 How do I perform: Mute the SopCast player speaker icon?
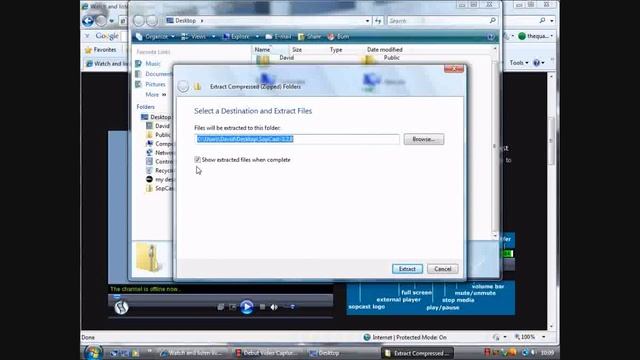pos(274,307)
